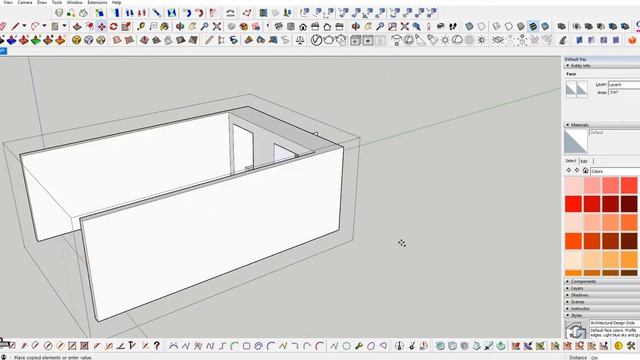This screenshot has width=640, height=360.
Task: Click the Default material preview thumbnail
Action: pos(576,141)
